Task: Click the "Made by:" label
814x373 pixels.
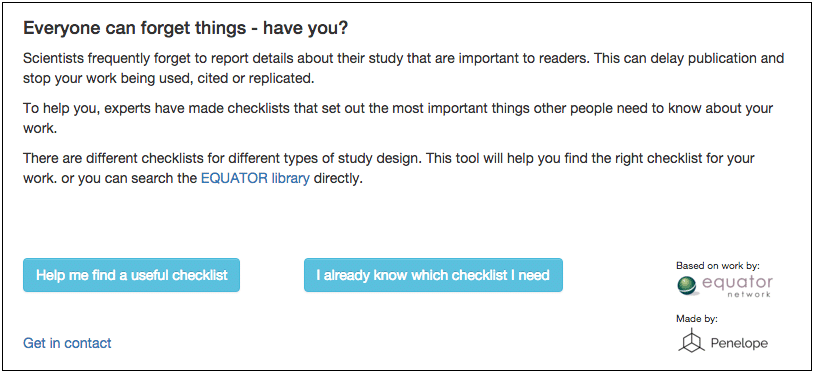Action: click(697, 319)
